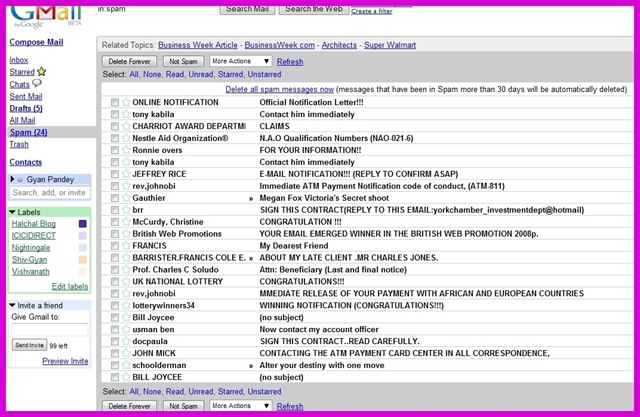
Task: Open the Trash folder
Action: coord(19,144)
